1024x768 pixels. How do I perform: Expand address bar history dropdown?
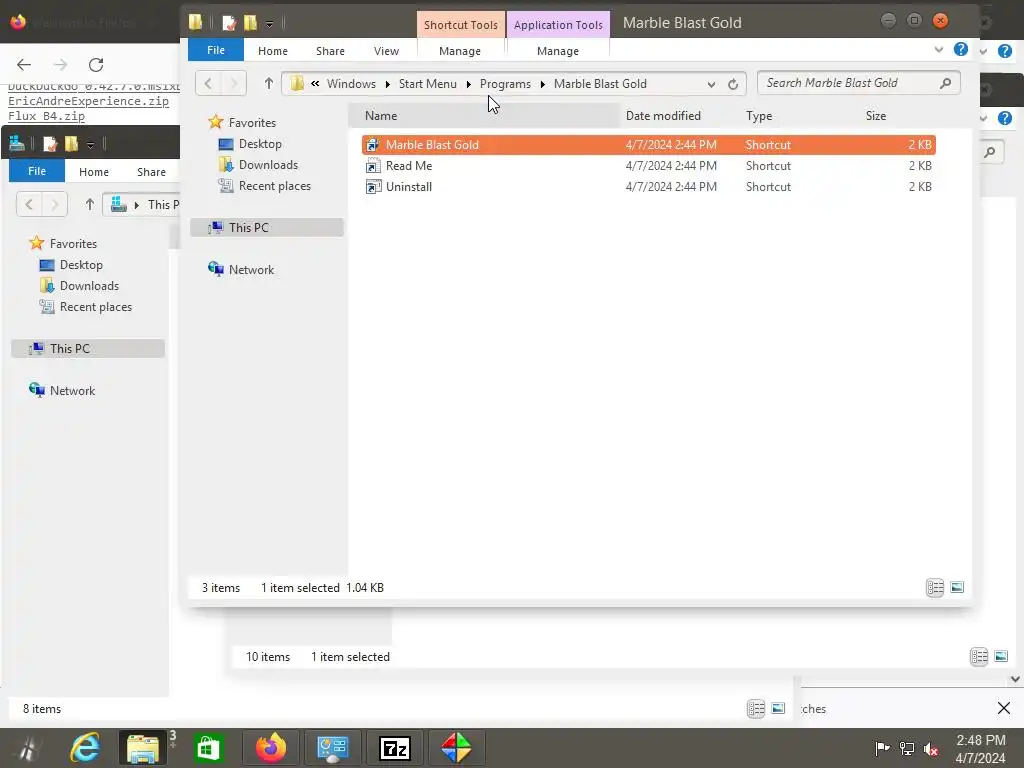pos(711,84)
